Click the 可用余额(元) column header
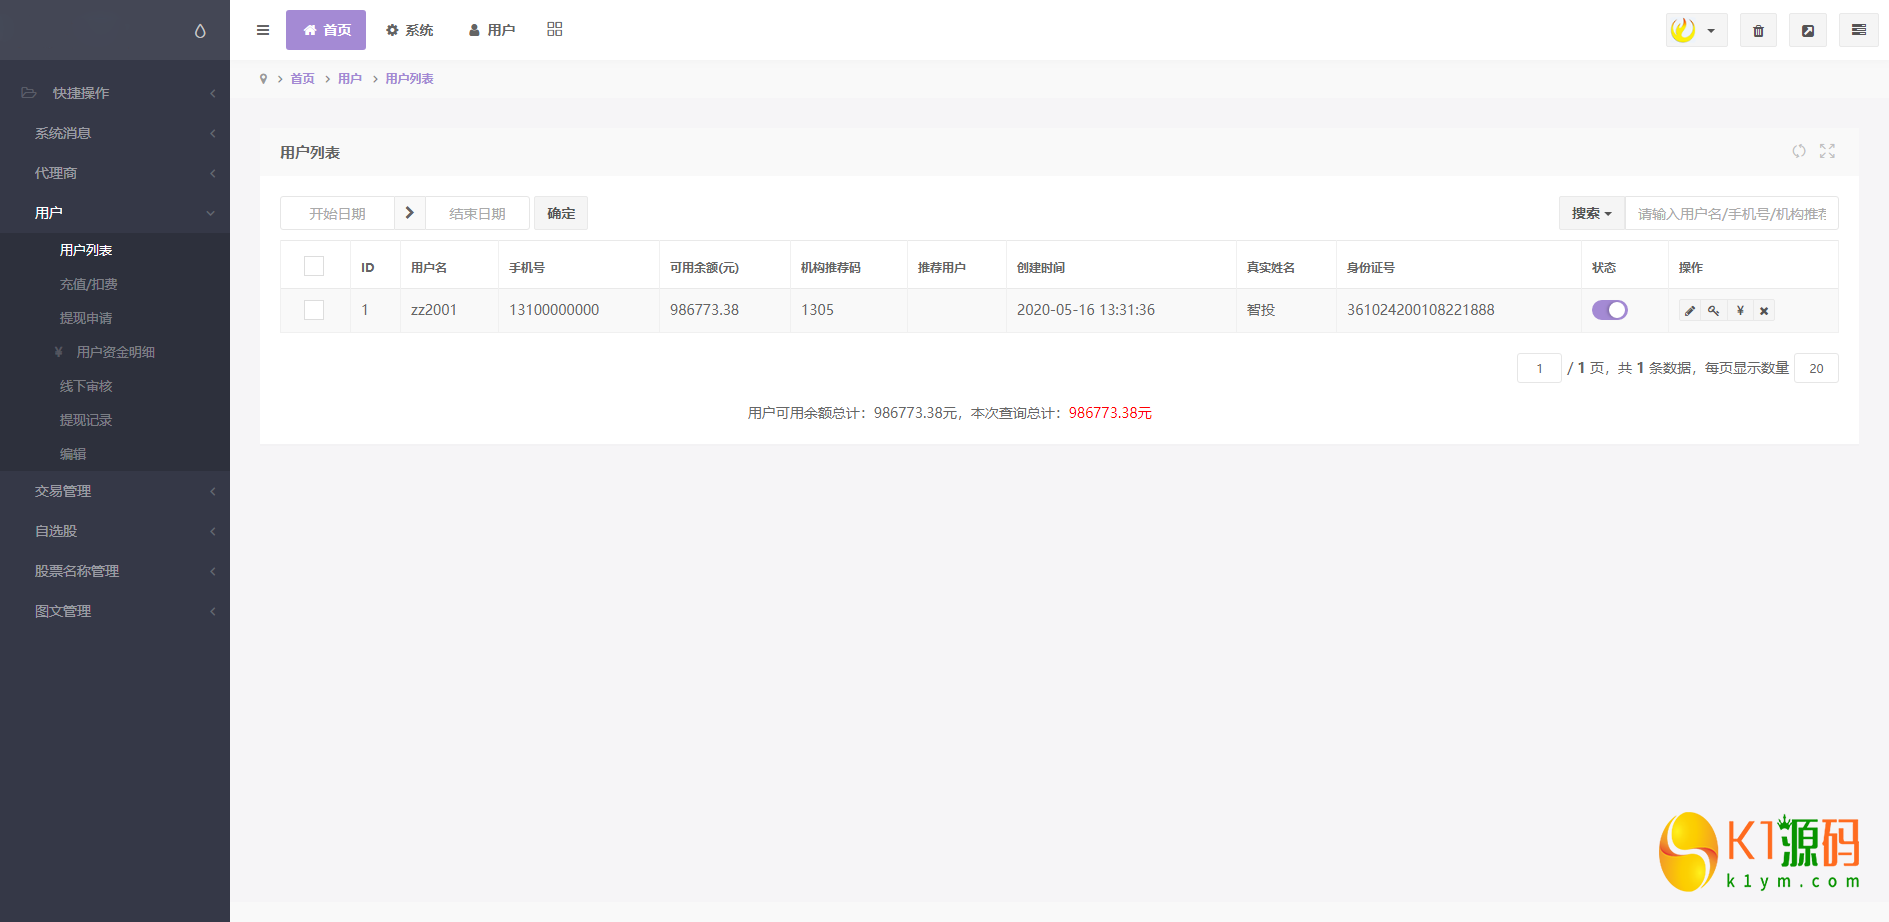Image resolution: width=1889 pixels, height=922 pixels. (x=704, y=268)
